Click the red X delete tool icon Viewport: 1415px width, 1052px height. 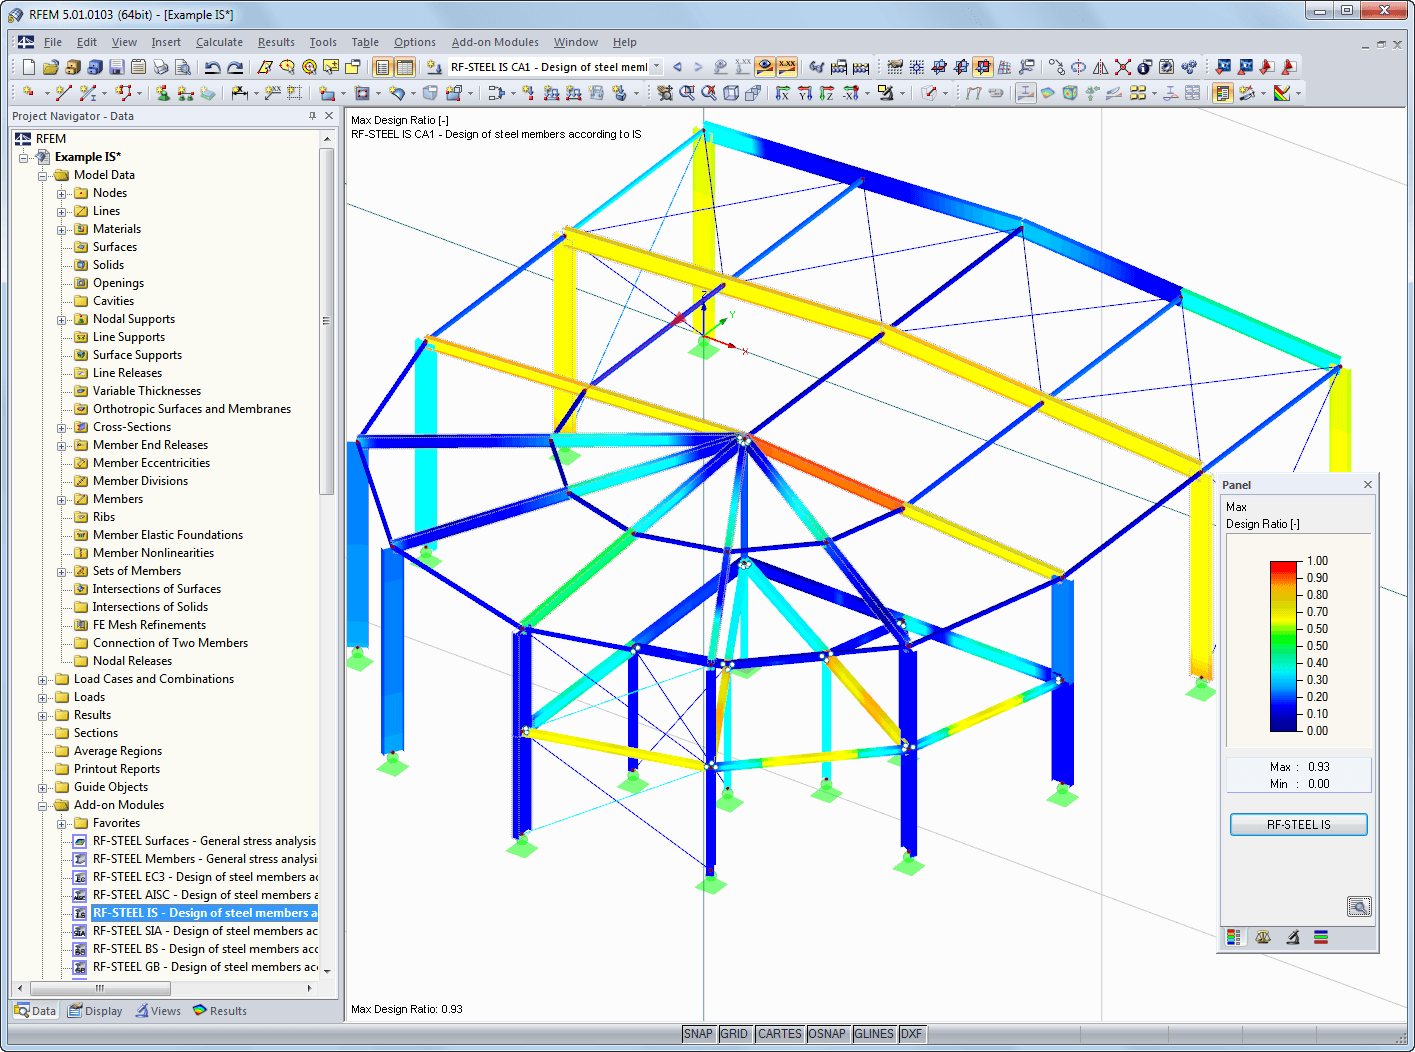[1122, 67]
